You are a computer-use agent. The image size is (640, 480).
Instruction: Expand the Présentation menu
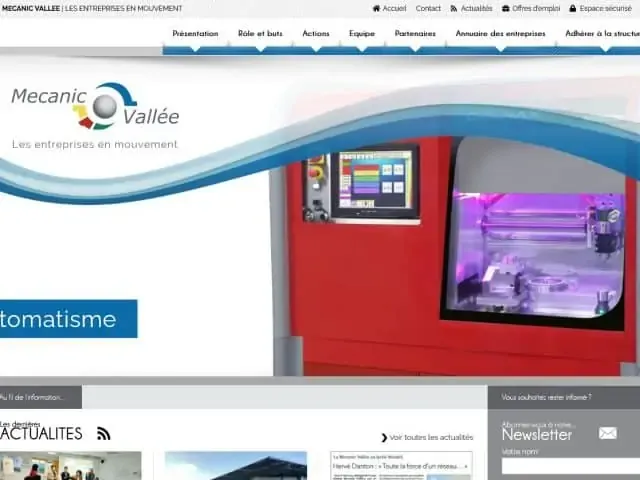tap(195, 34)
